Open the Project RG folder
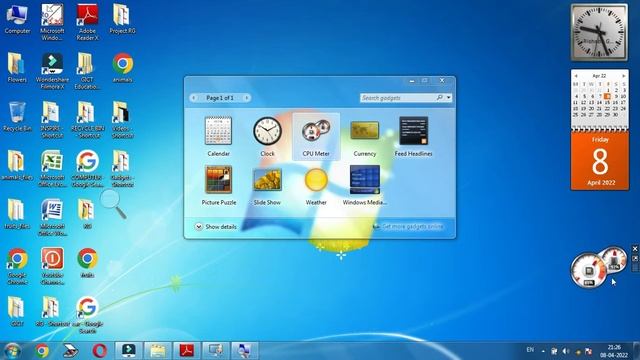This screenshot has height=360, width=640. tap(122, 20)
